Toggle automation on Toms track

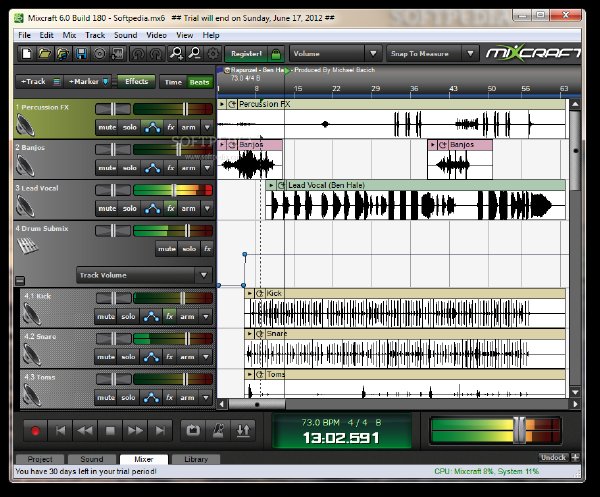tap(151, 398)
